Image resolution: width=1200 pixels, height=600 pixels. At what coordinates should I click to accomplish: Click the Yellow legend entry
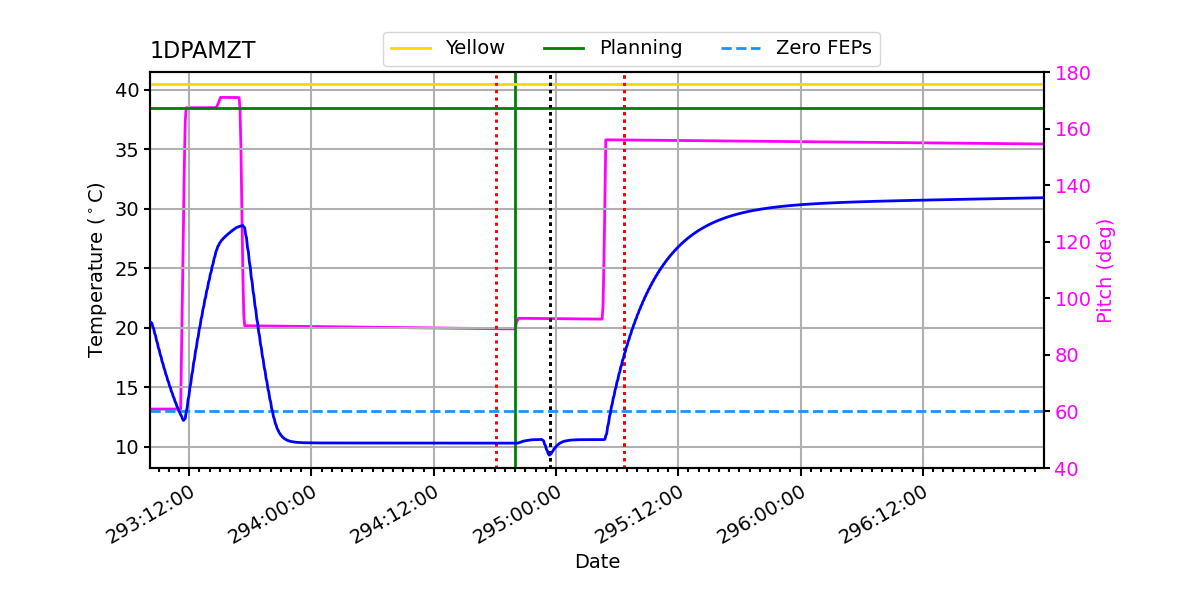click(x=447, y=48)
